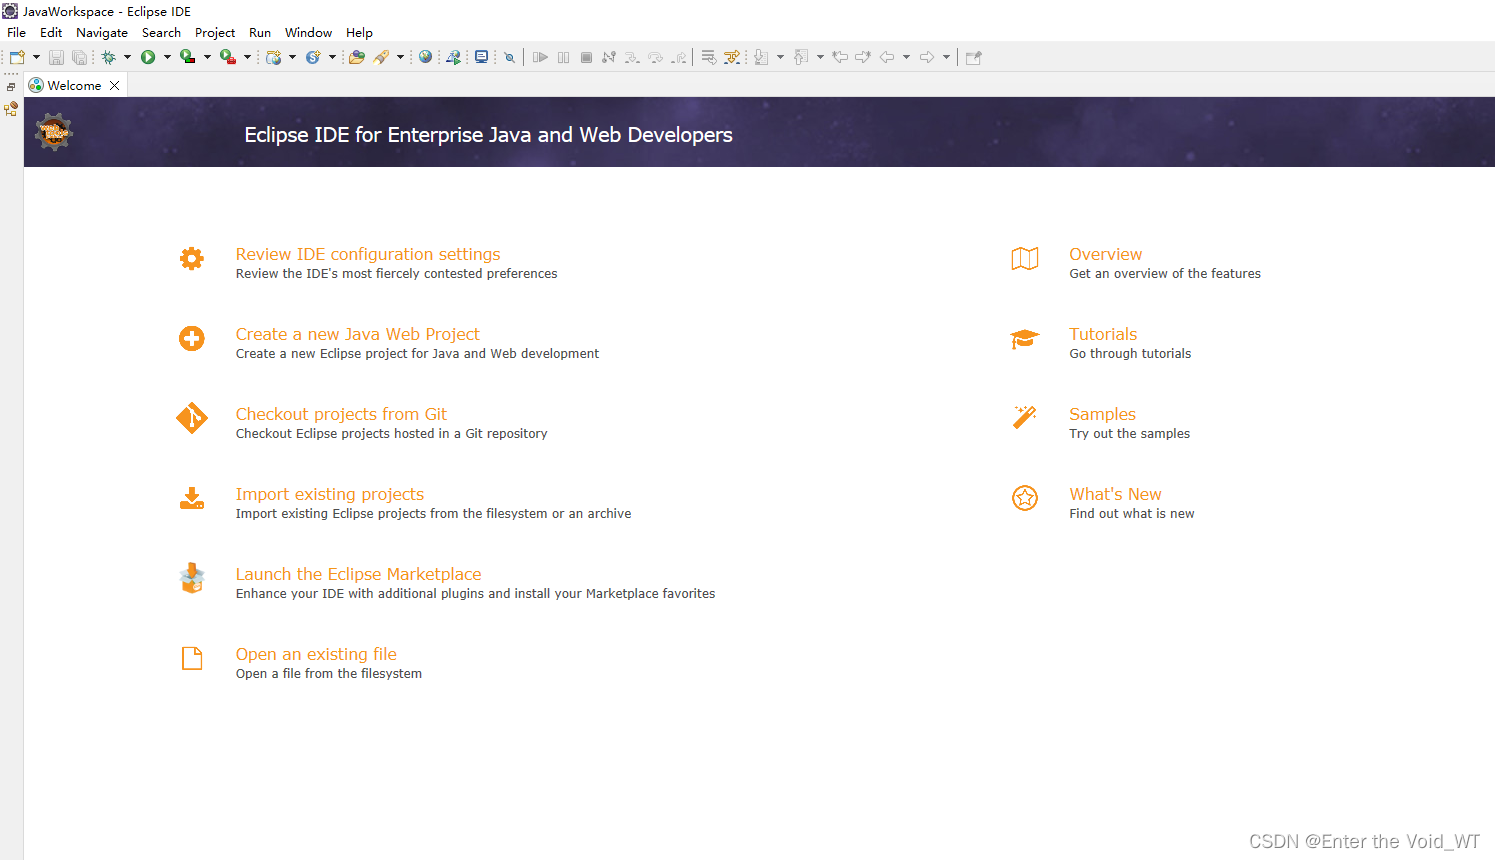
Task: Click the Coverage run icon
Action: tap(187, 57)
